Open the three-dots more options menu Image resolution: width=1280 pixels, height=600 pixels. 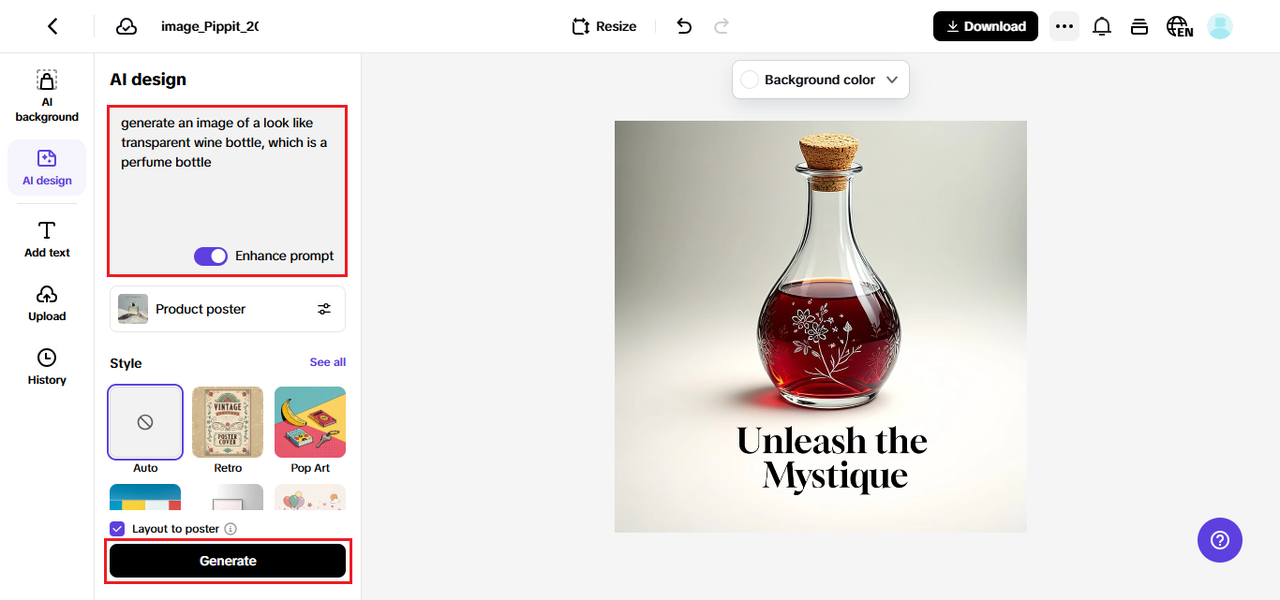[1064, 27]
